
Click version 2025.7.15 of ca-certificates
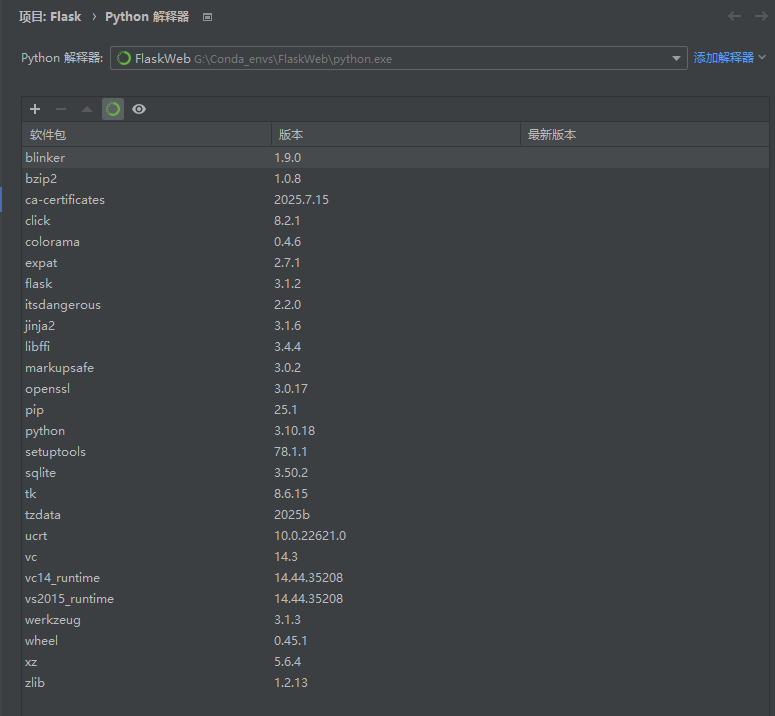click(301, 200)
